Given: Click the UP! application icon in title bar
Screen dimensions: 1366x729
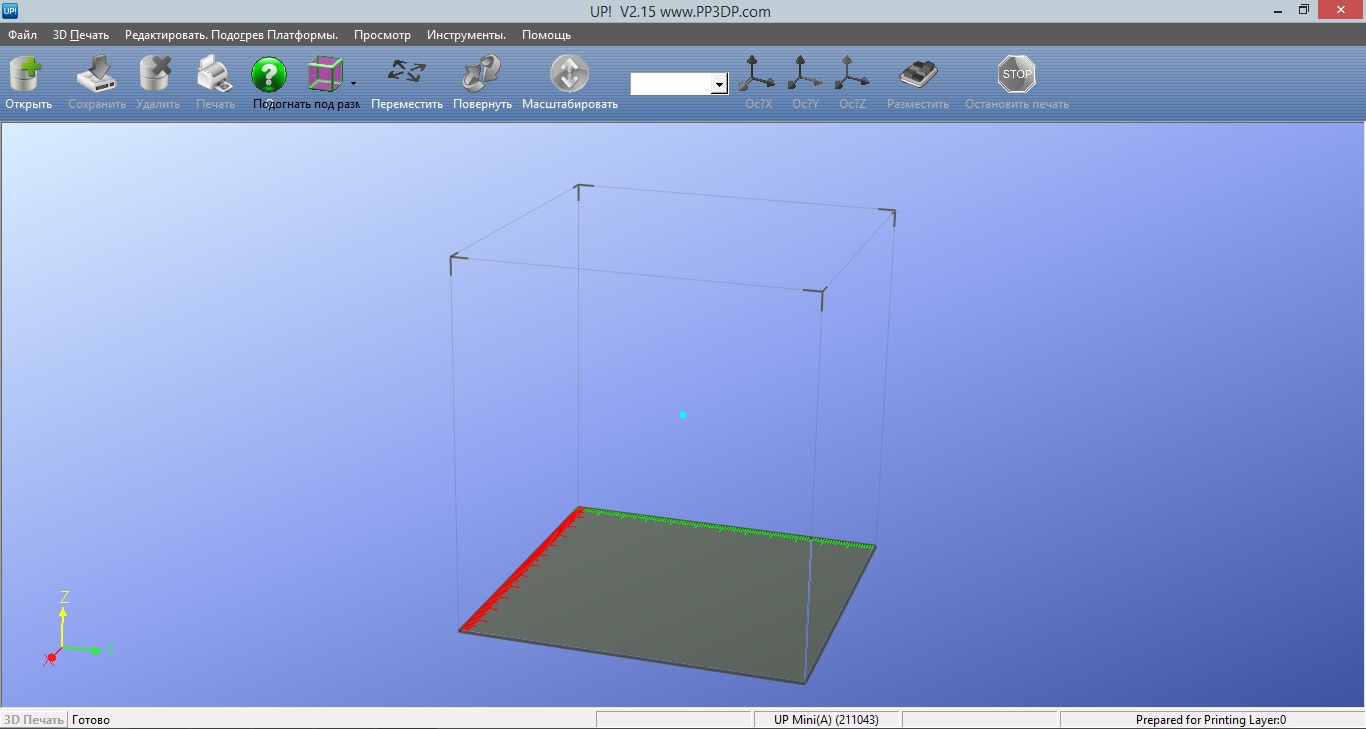Looking at the screenshot, I should [11, 11].
